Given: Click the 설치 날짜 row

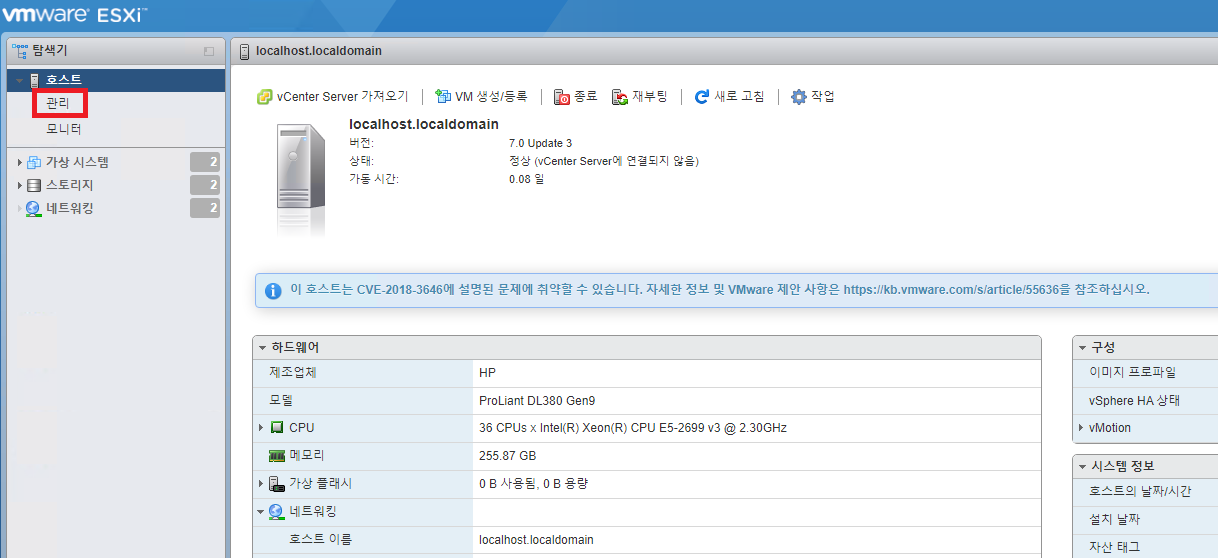Looking at the screenshot, I should click(x=1145, y=520).
